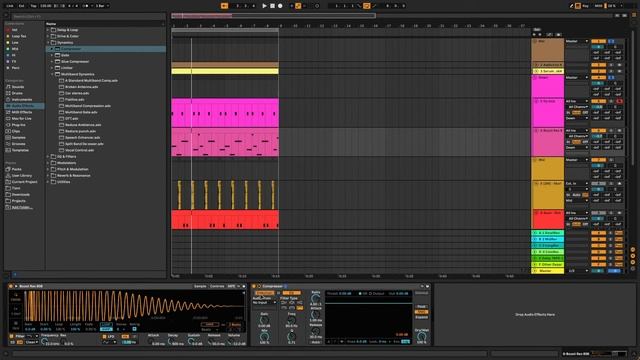The width and height of the screenshot is (640, 360).
Task: Drop Audio Effects Here area in device chain
Action: pyautogui.click(x=535, y=315)
